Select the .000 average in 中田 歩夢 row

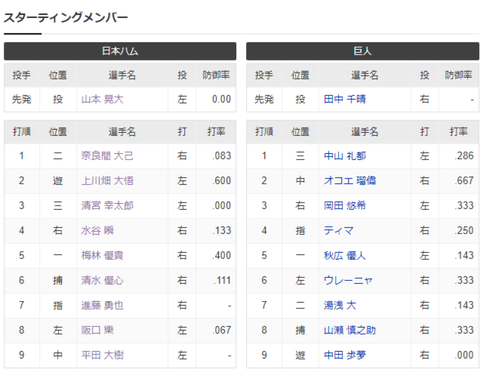click(x=464, y=355)
